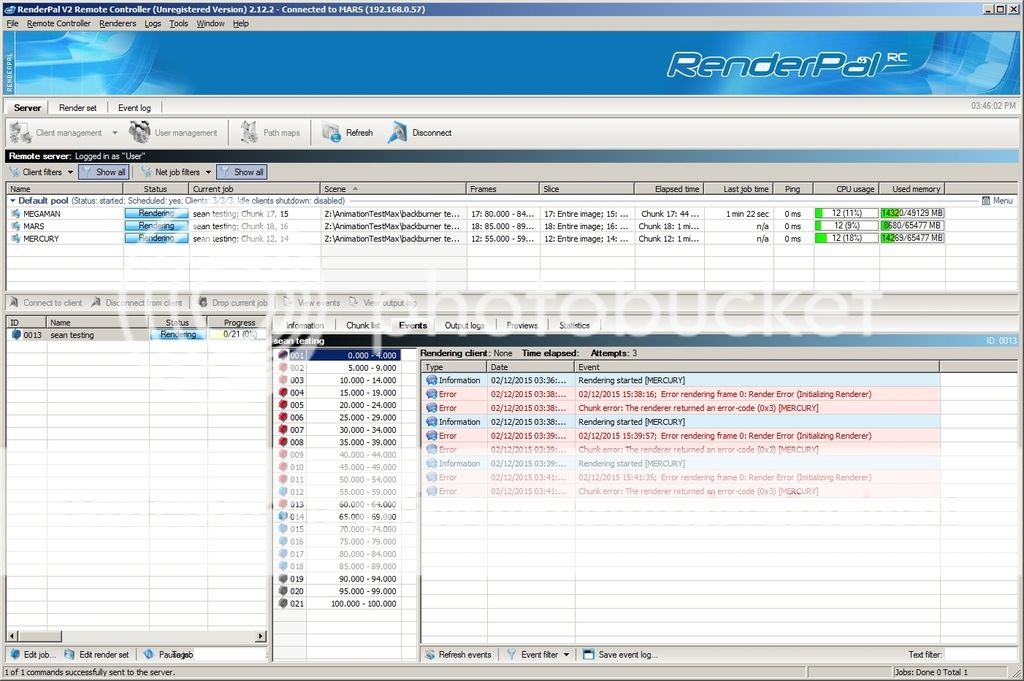Open the Tools menu
Screen dimensions: 1024x681
click(179, 23)
